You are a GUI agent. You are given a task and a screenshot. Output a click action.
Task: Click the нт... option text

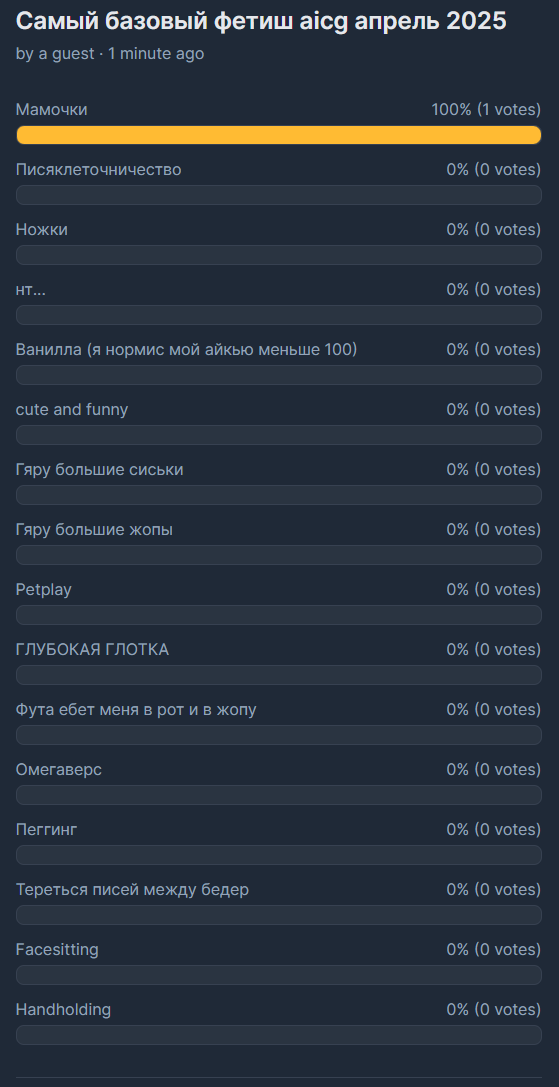(31, 290)
